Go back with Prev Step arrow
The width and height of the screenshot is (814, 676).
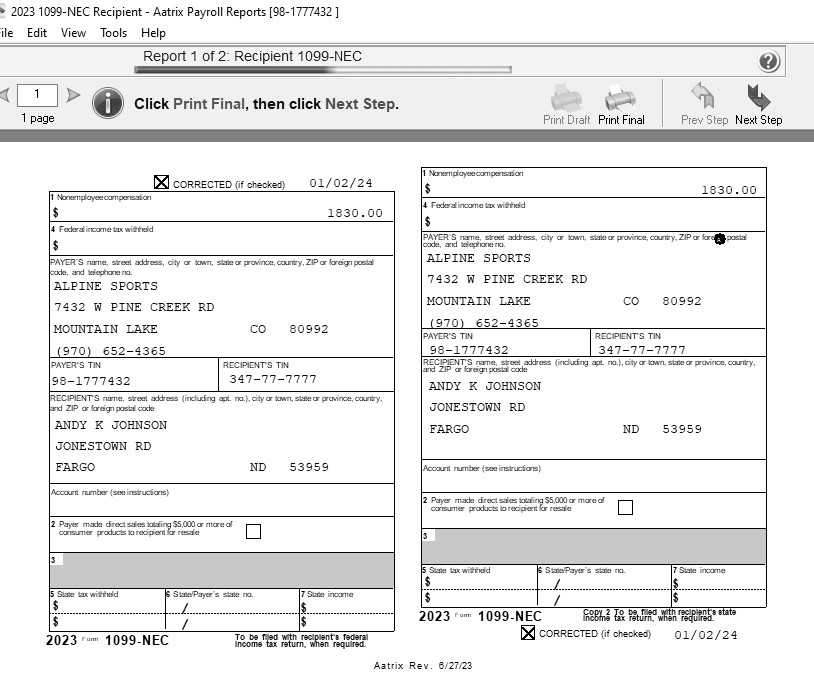point(704,105)
